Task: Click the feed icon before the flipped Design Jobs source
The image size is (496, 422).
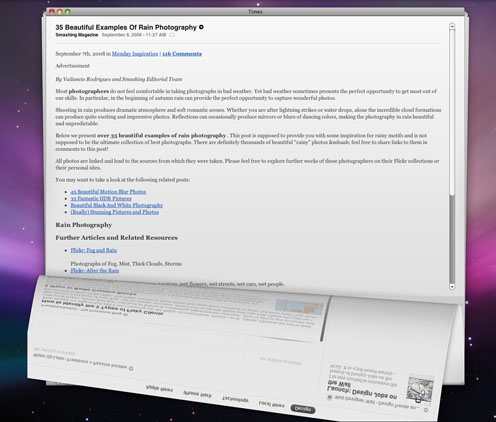Action: (x=329, y=397)
